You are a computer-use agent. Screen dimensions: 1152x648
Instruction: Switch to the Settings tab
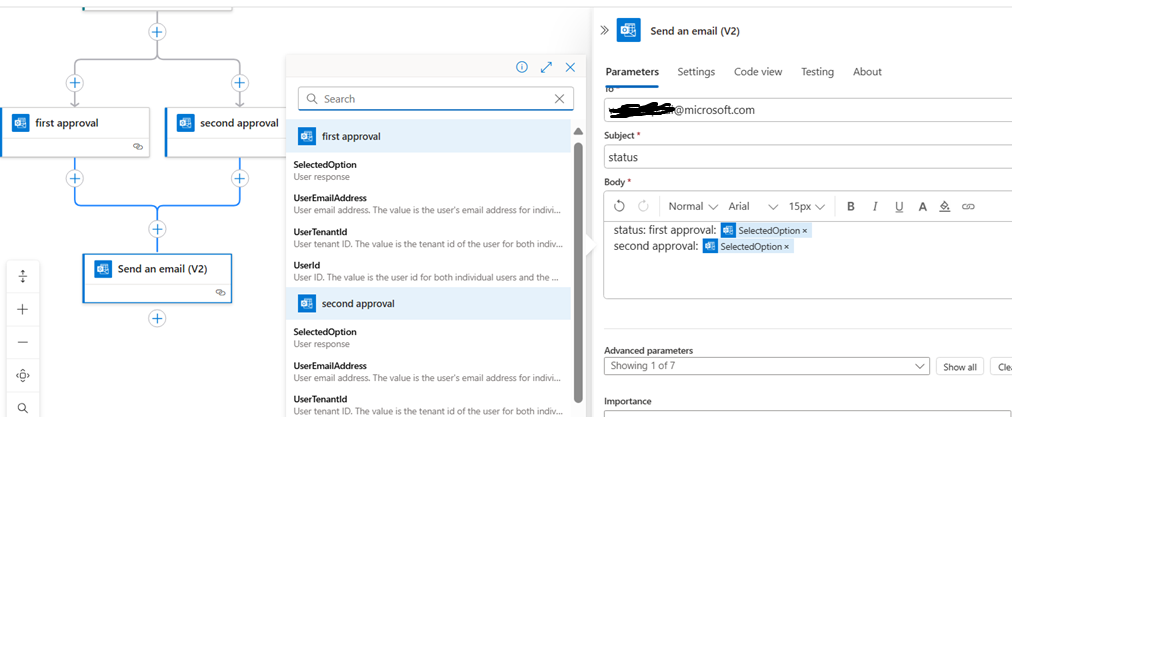point(696,72)
